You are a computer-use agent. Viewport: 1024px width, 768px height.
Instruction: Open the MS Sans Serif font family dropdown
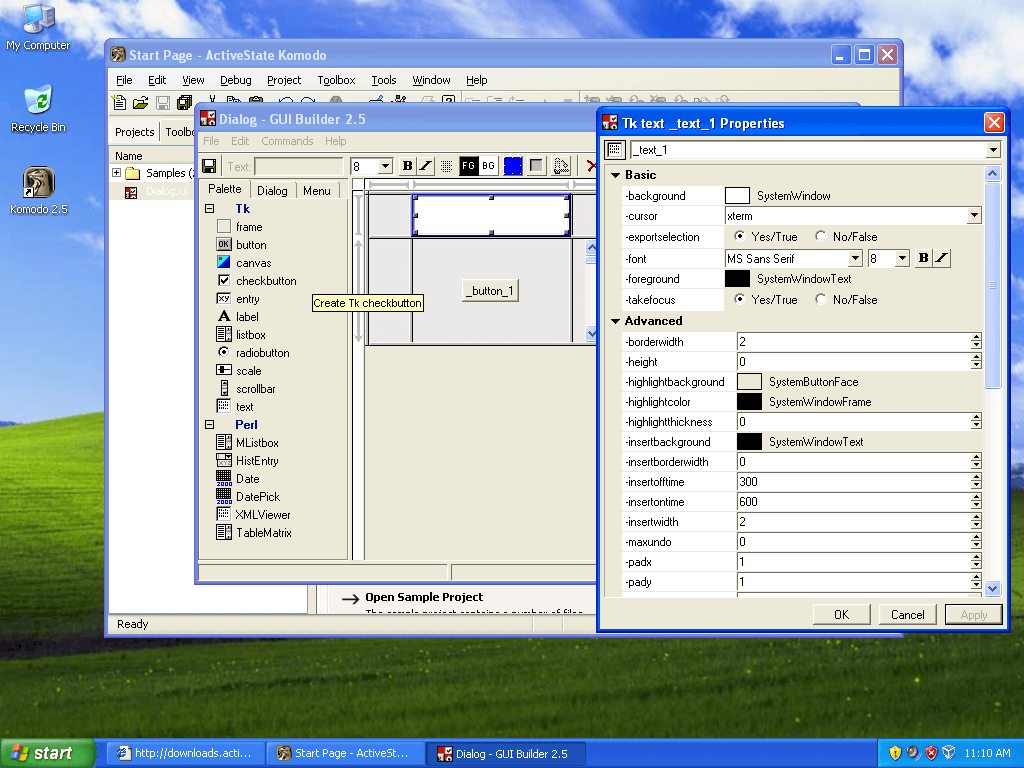pyautogui.click(x=855, y=258)
